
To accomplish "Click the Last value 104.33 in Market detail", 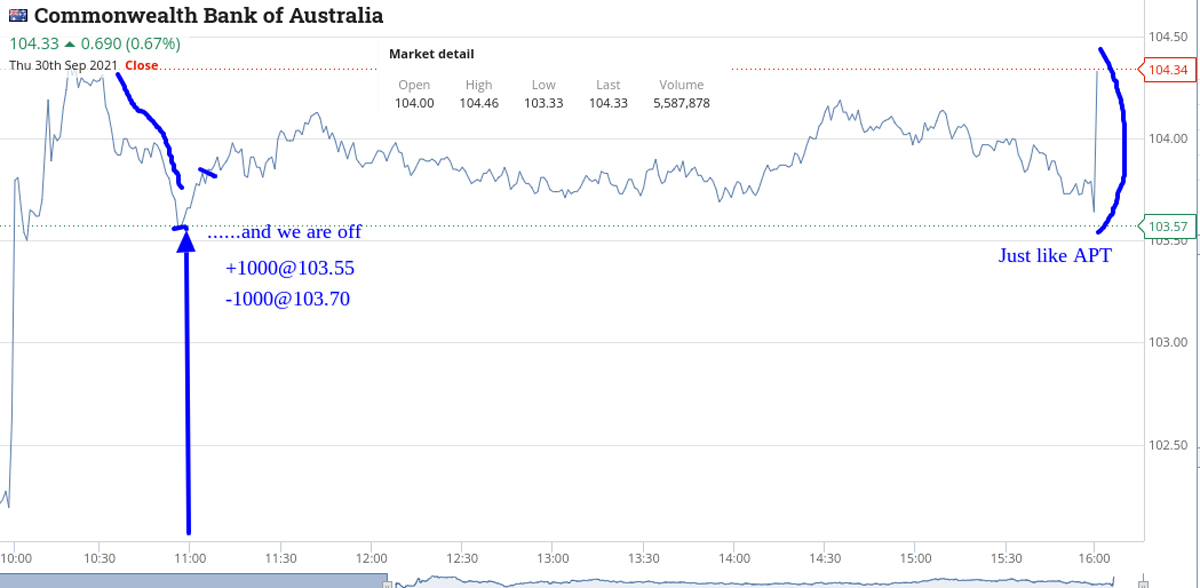I will coord(608,102).
